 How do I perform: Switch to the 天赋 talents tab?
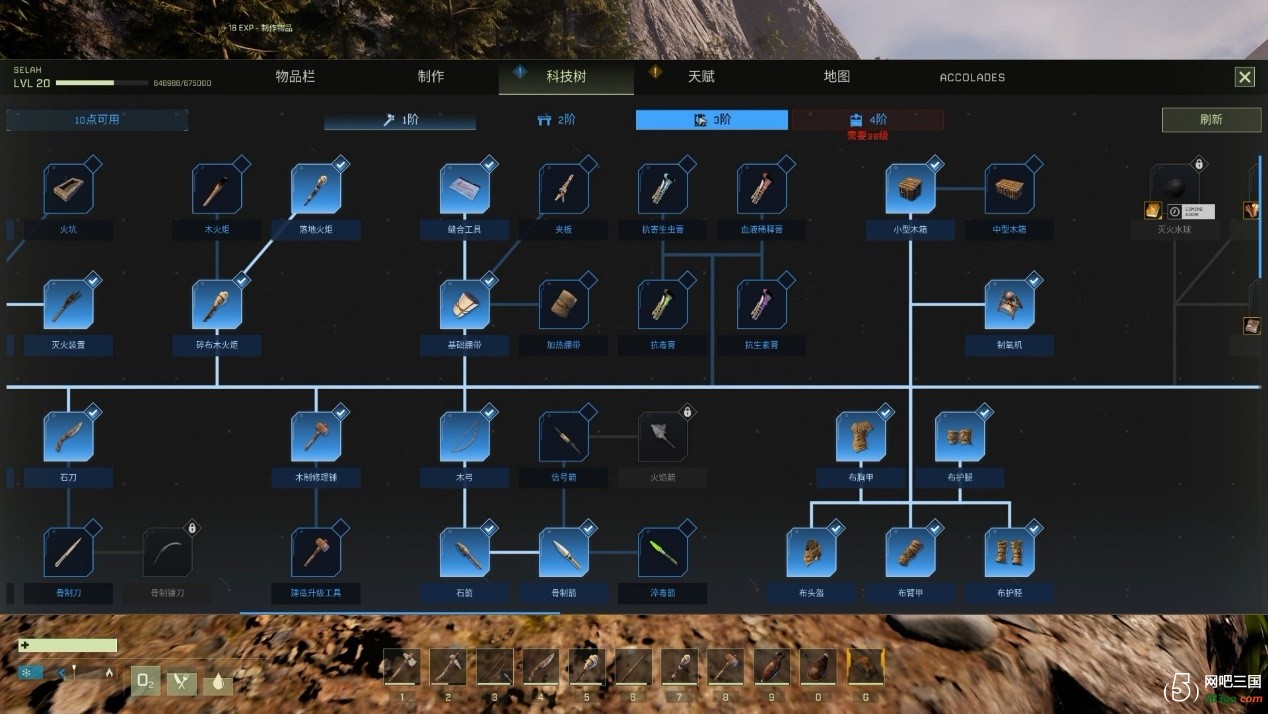point(701,77)
